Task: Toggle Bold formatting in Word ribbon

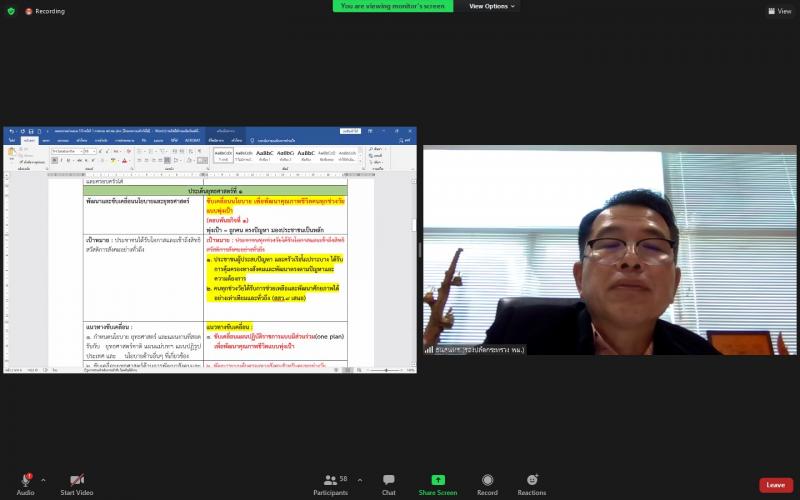Action: coord(55,161)
